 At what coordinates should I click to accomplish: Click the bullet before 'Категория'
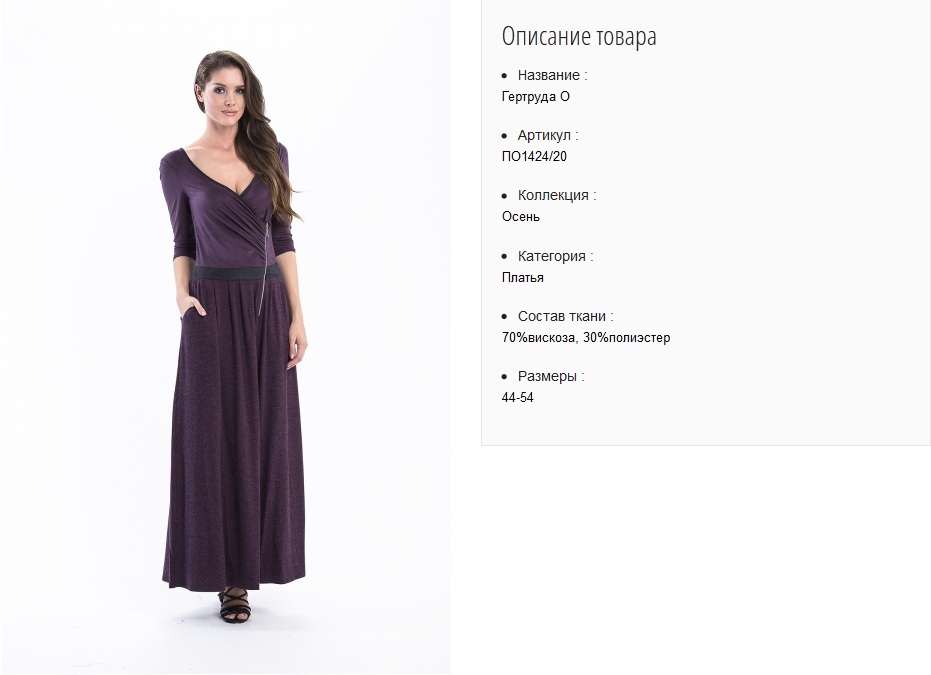click(x=505, y=256)
